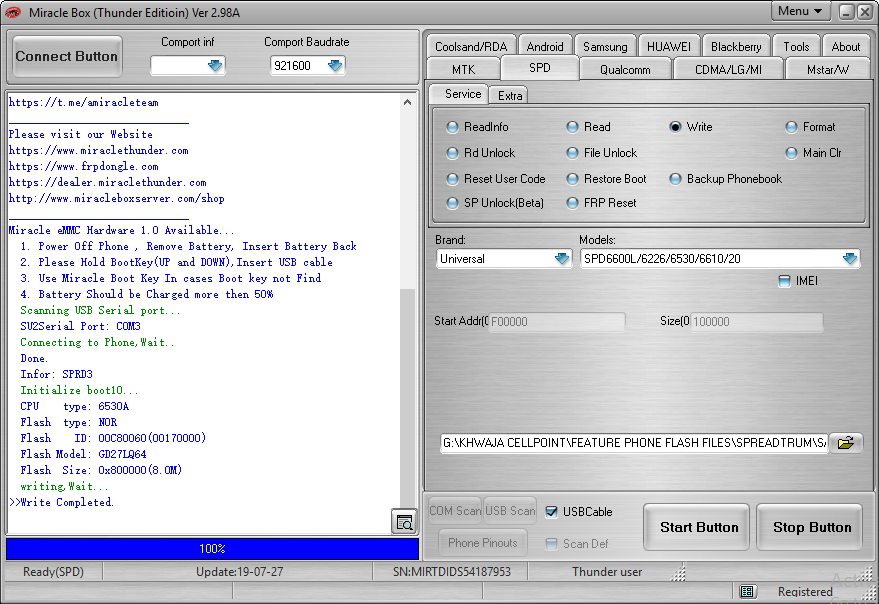This screenshot has height=604, width=879.
Task: Open the About tab
Action: 845,47
